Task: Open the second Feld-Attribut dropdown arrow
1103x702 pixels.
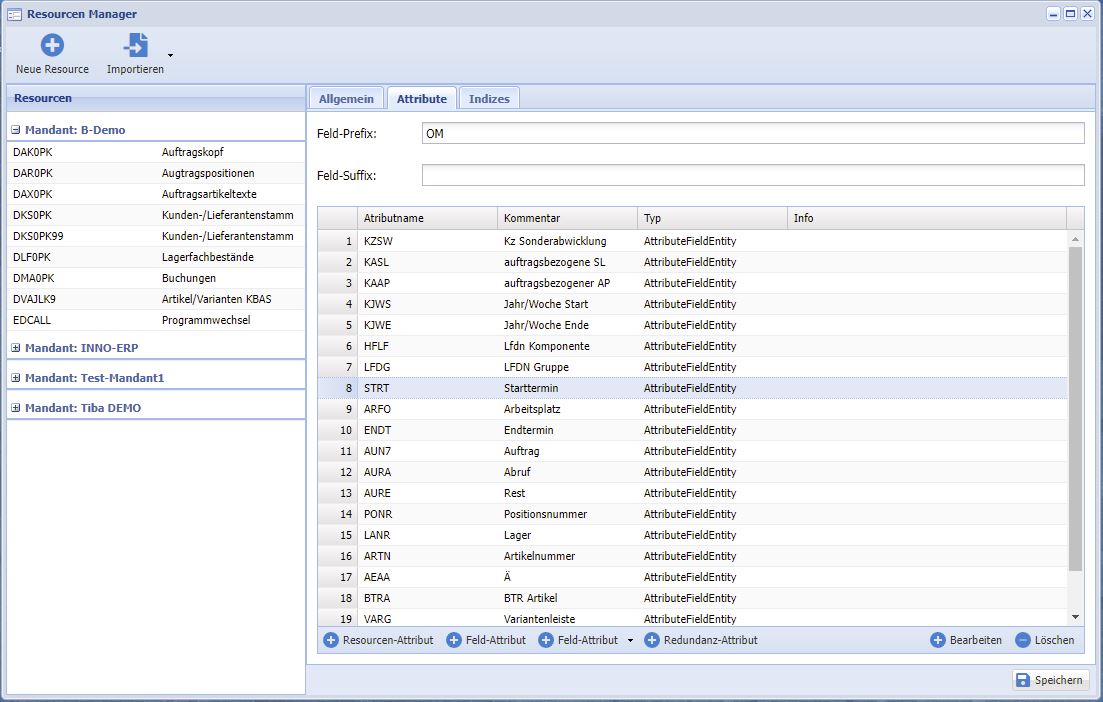Action: [x=630, y=641]
